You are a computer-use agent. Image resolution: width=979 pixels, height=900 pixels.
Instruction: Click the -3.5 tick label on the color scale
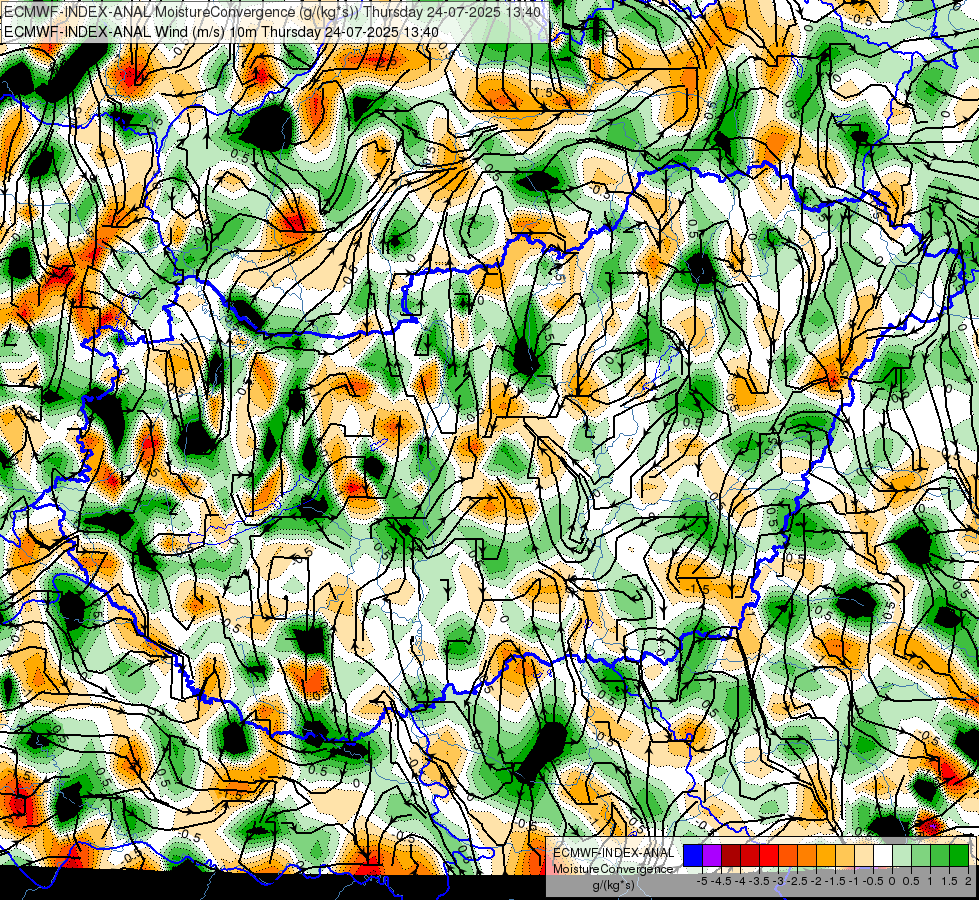pyautogui.click(x=759, y=881)
